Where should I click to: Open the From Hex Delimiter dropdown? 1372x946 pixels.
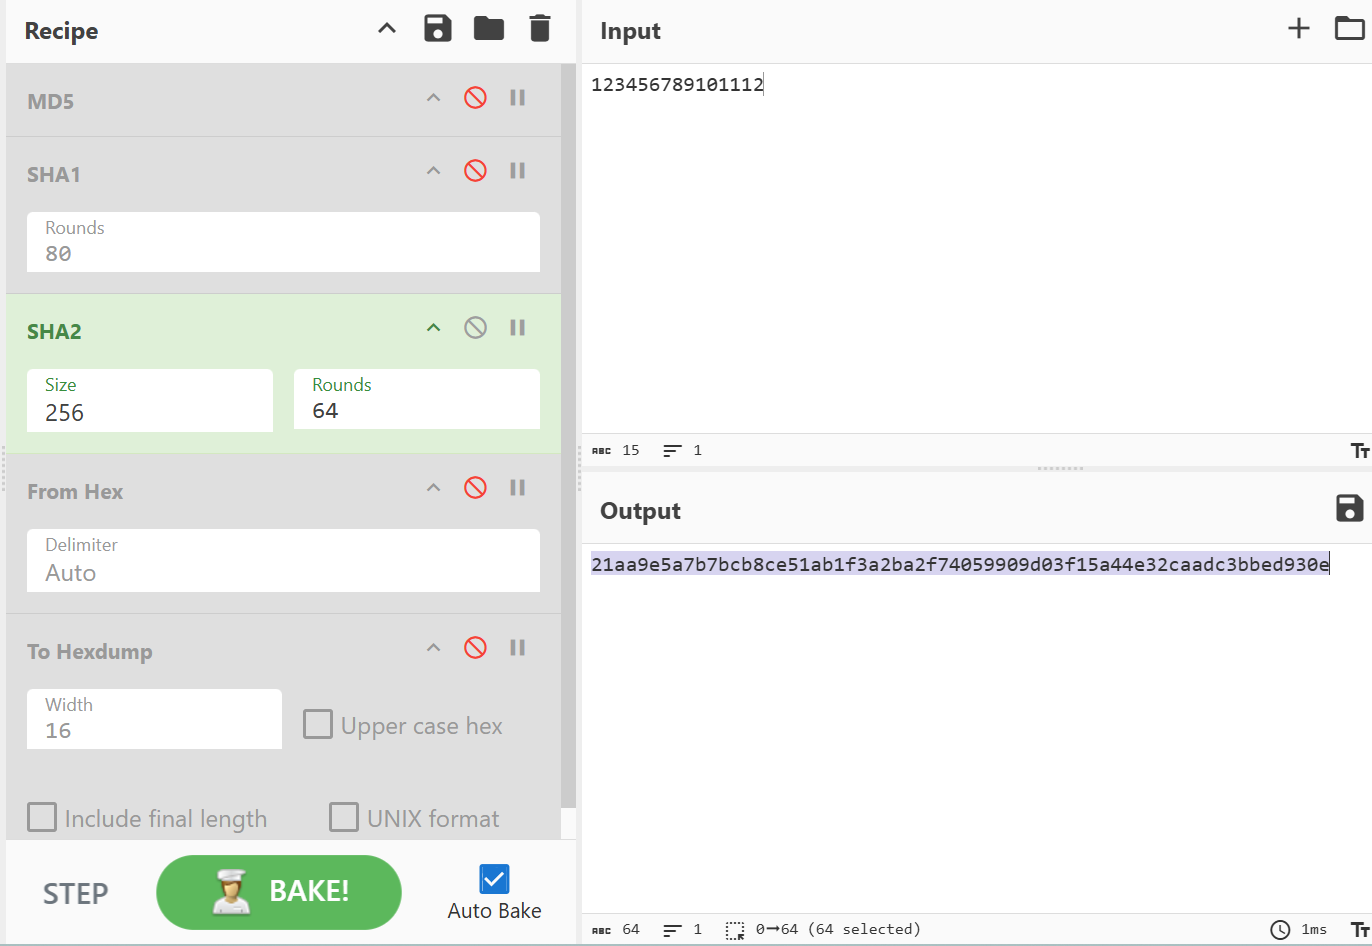pos(283,560)
